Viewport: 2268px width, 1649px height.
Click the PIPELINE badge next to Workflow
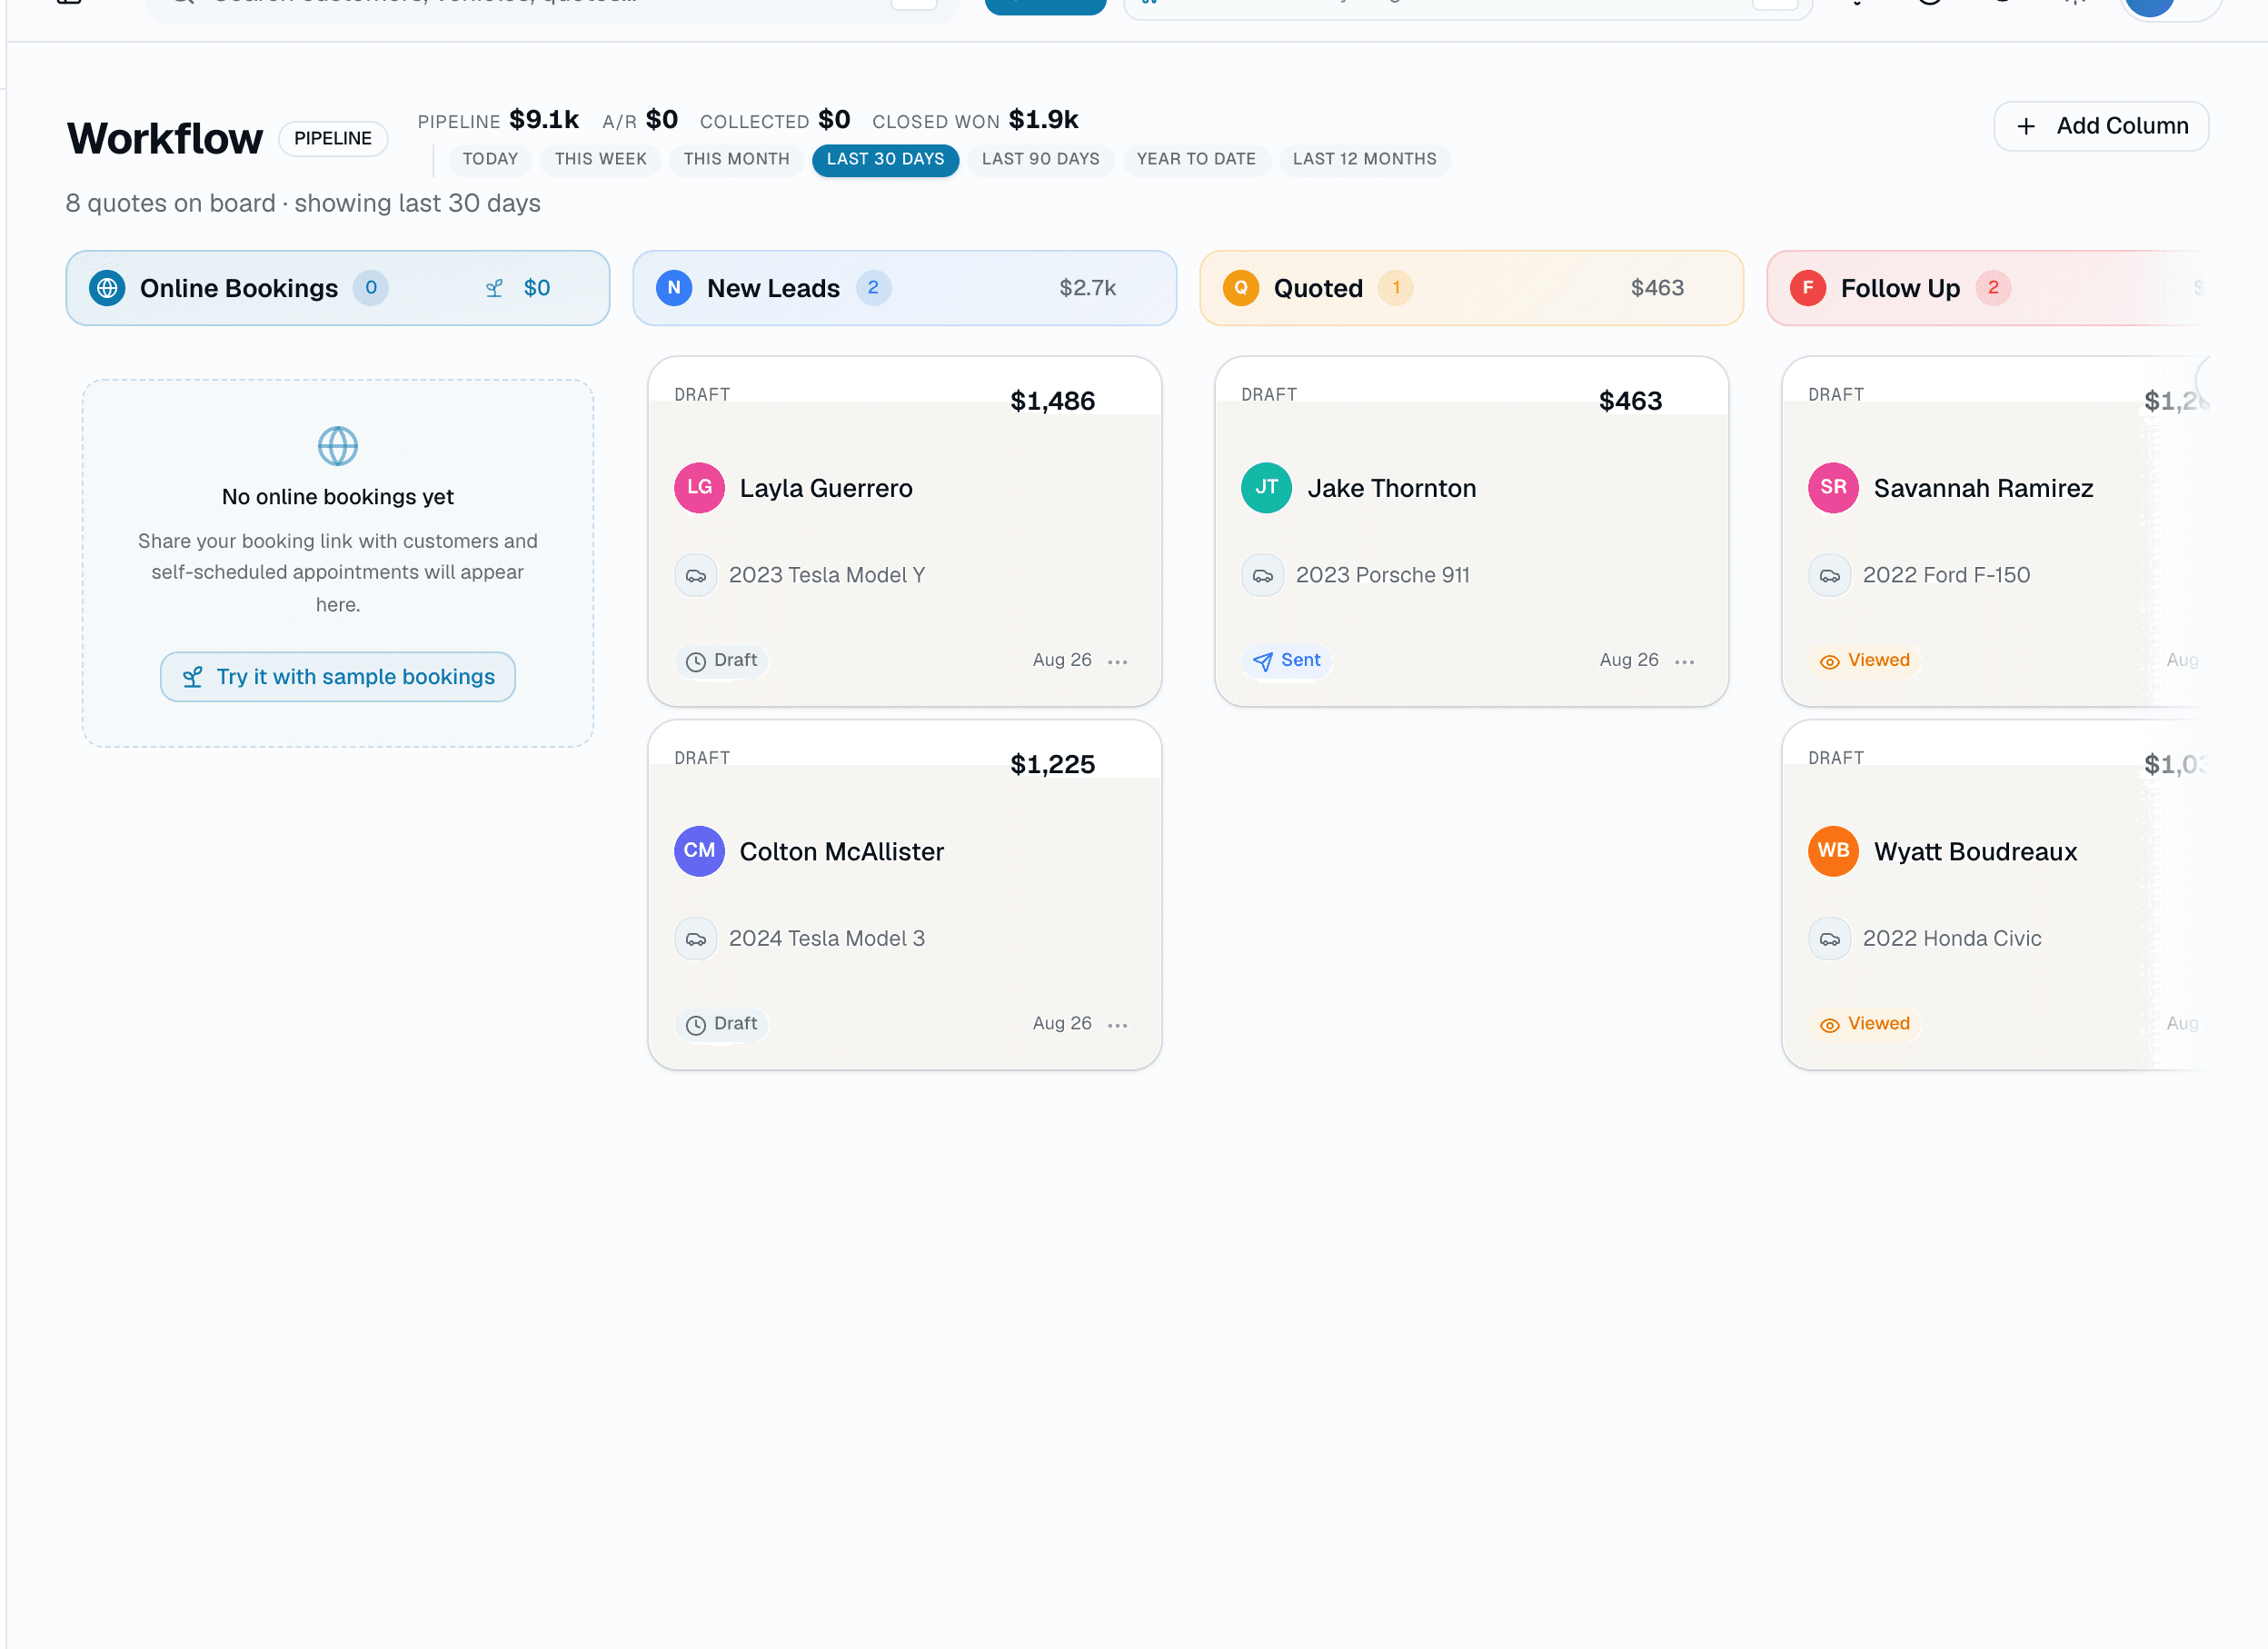tap(333, 138)
